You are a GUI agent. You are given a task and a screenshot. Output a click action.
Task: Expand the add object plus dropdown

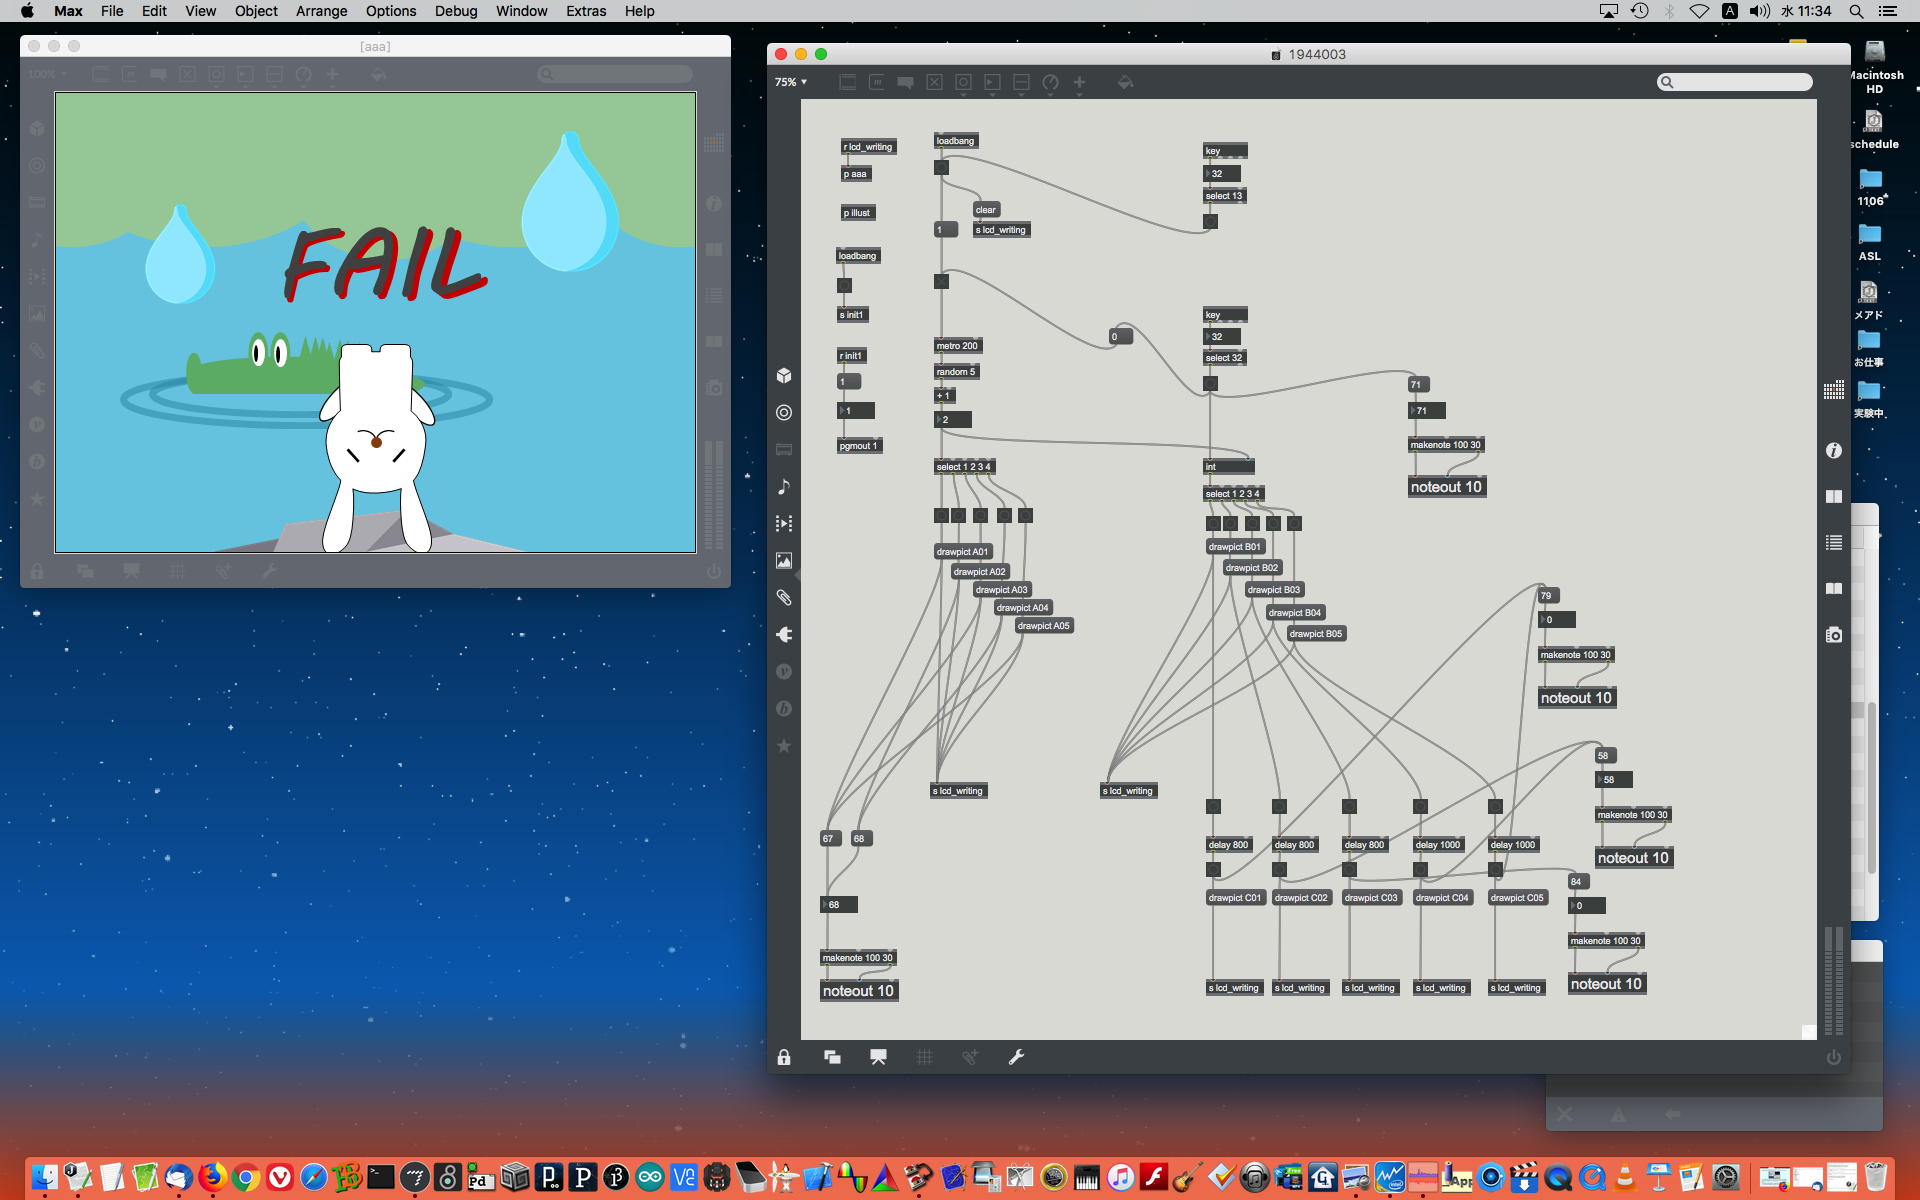[x=1079, y=83]
